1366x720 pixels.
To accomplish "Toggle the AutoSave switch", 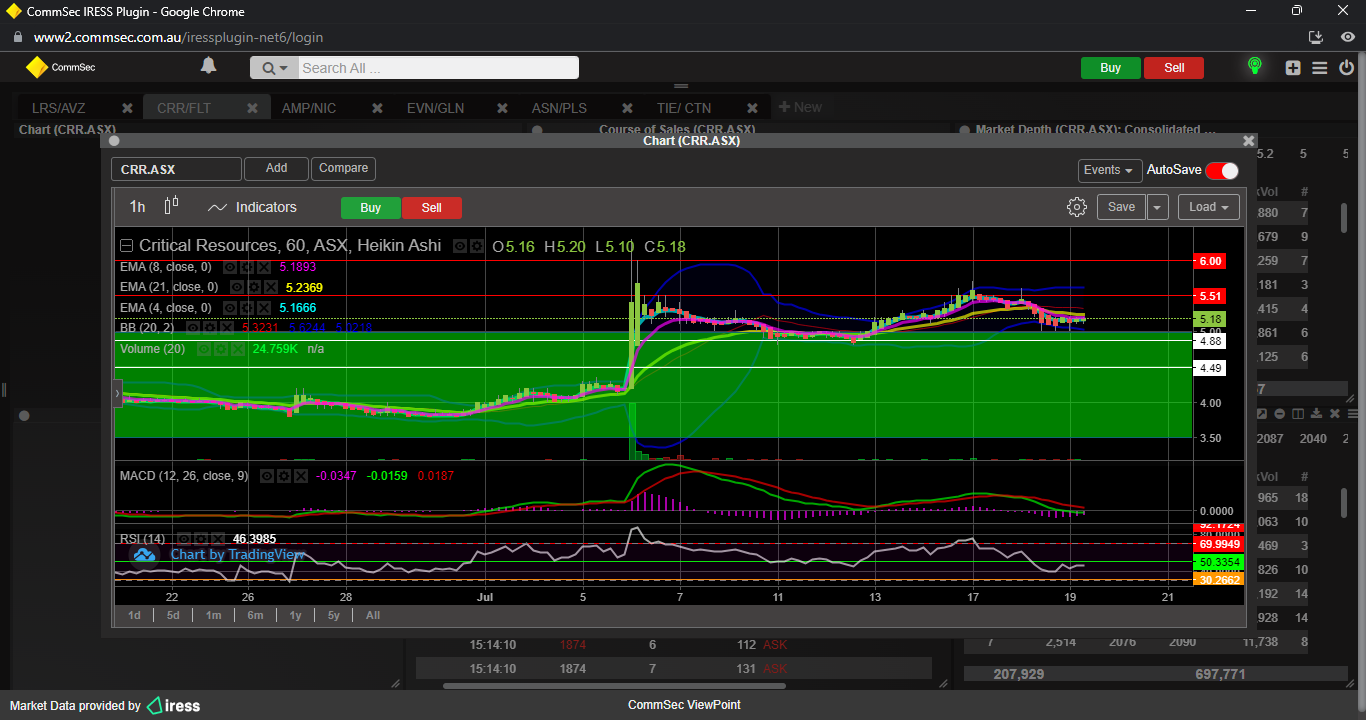I will coord(1222,171).
